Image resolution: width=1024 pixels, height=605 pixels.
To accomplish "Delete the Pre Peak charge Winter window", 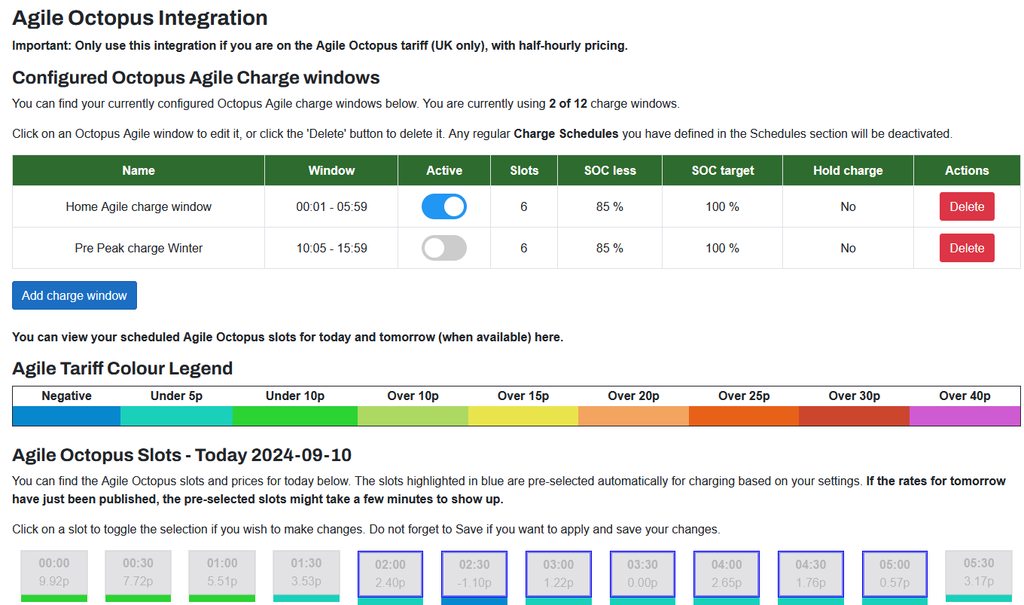I will point(966,248).
